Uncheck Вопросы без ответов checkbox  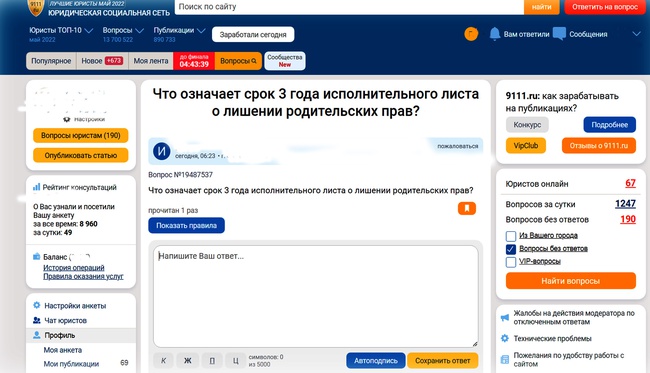coord(511,249)
